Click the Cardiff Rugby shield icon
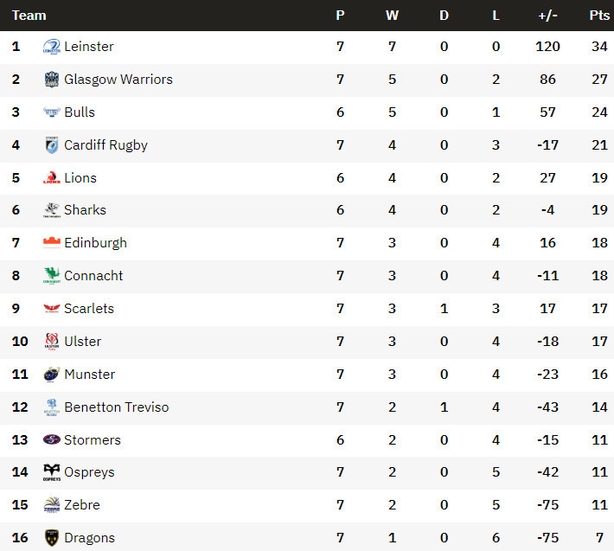614x551 pixels. pos(52,145)
